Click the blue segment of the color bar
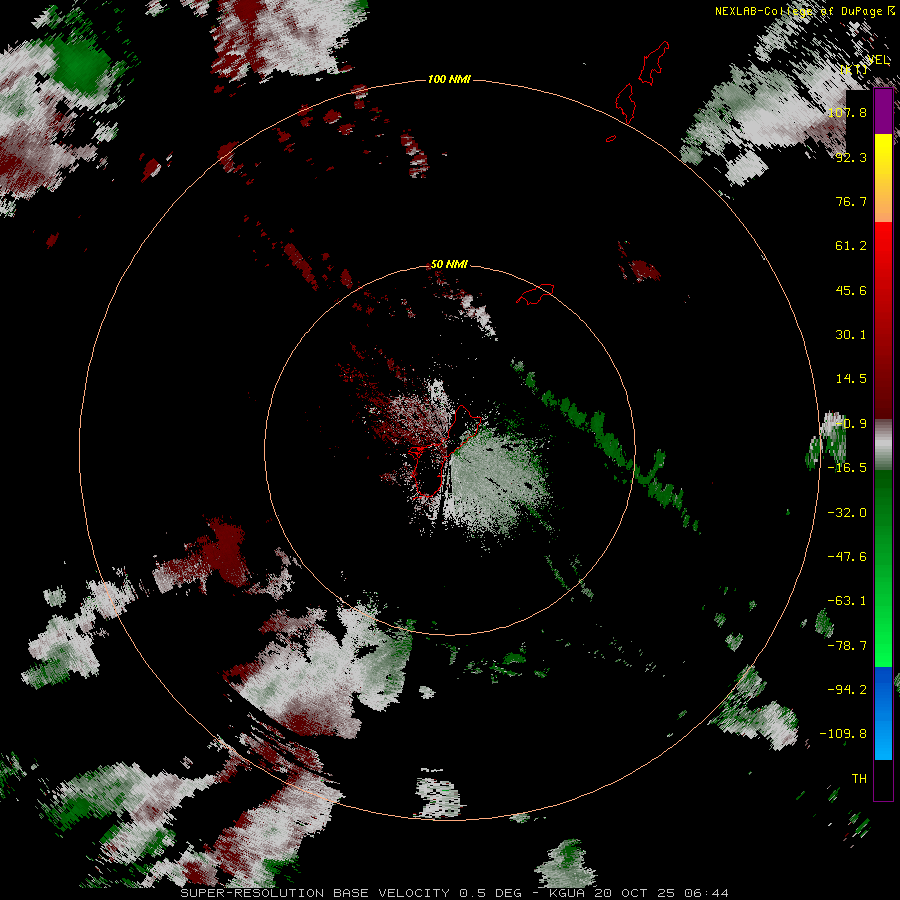The width and height of the screenshot is (900, 900). [883, 713]
